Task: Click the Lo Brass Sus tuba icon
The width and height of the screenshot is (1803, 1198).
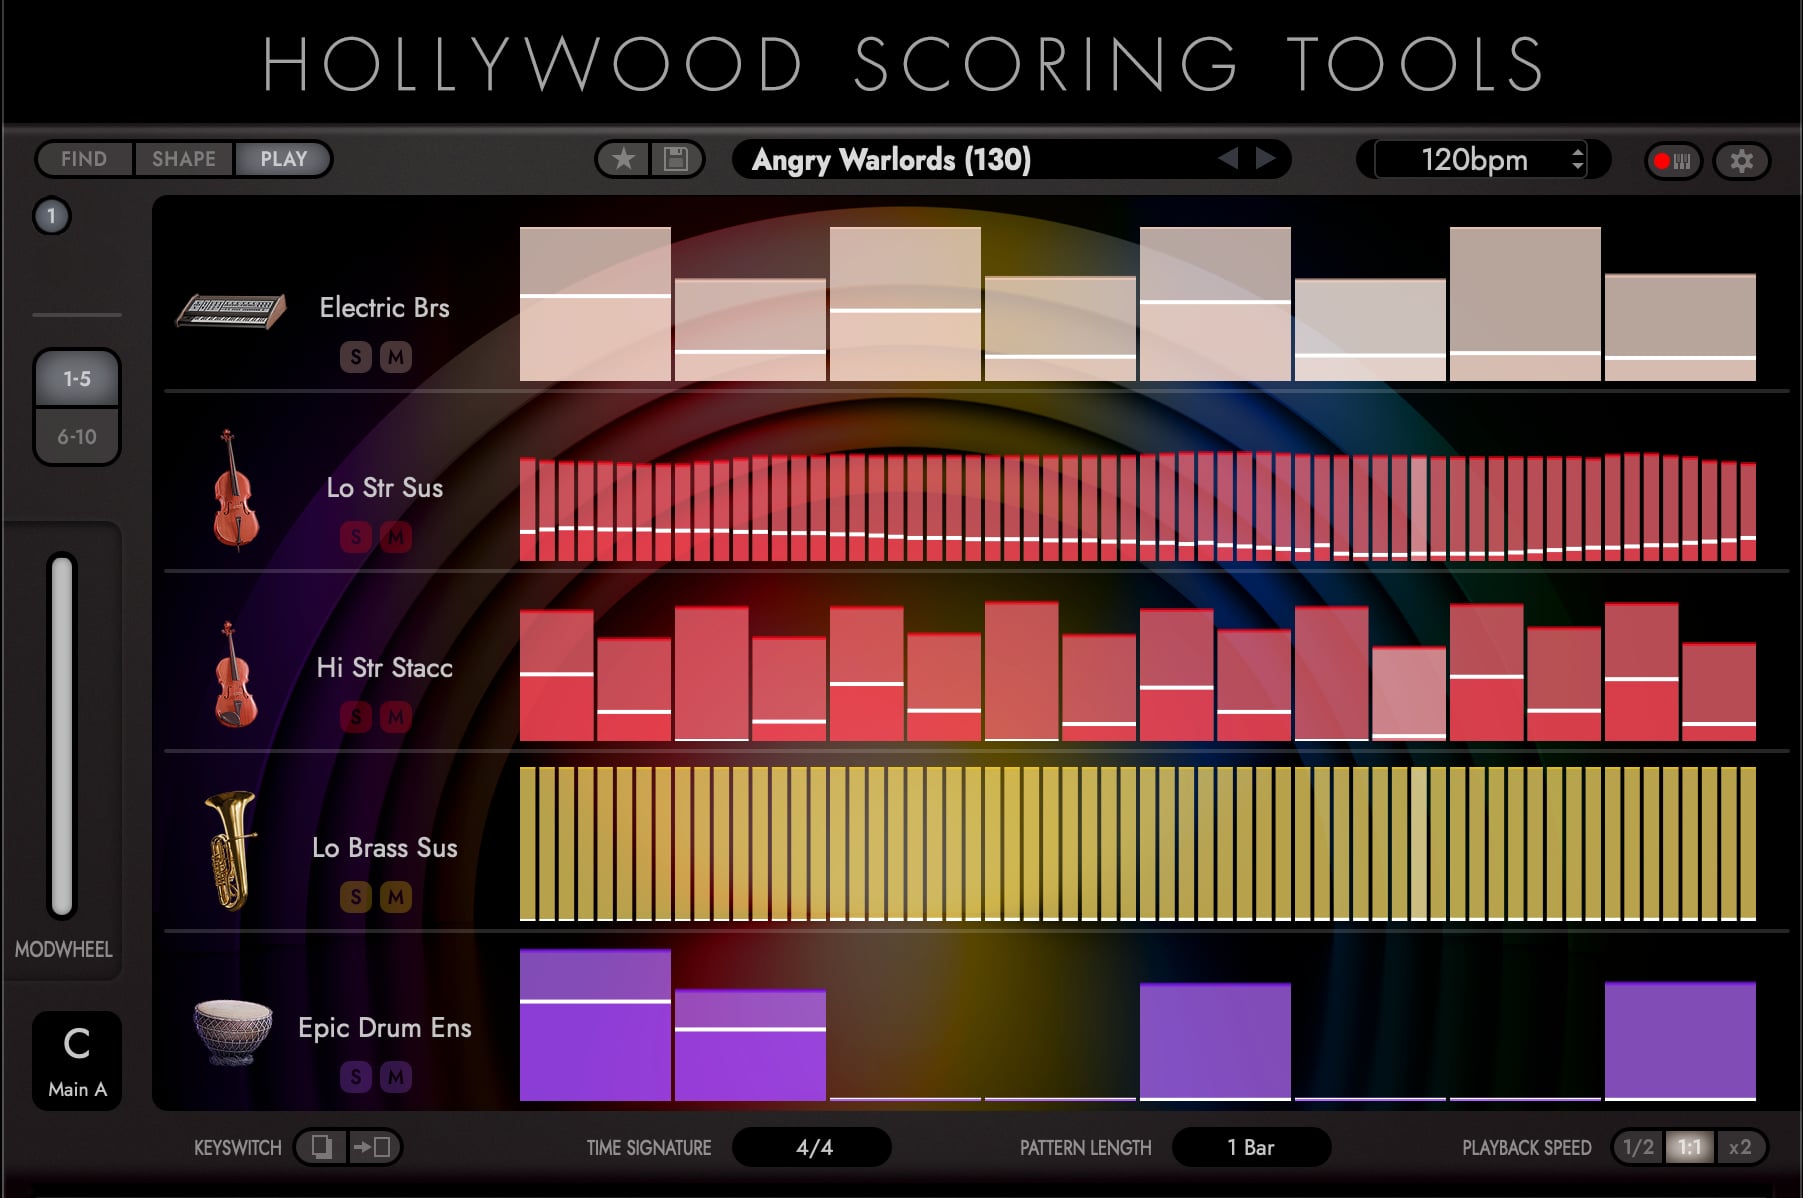Action: pos(231,850)
